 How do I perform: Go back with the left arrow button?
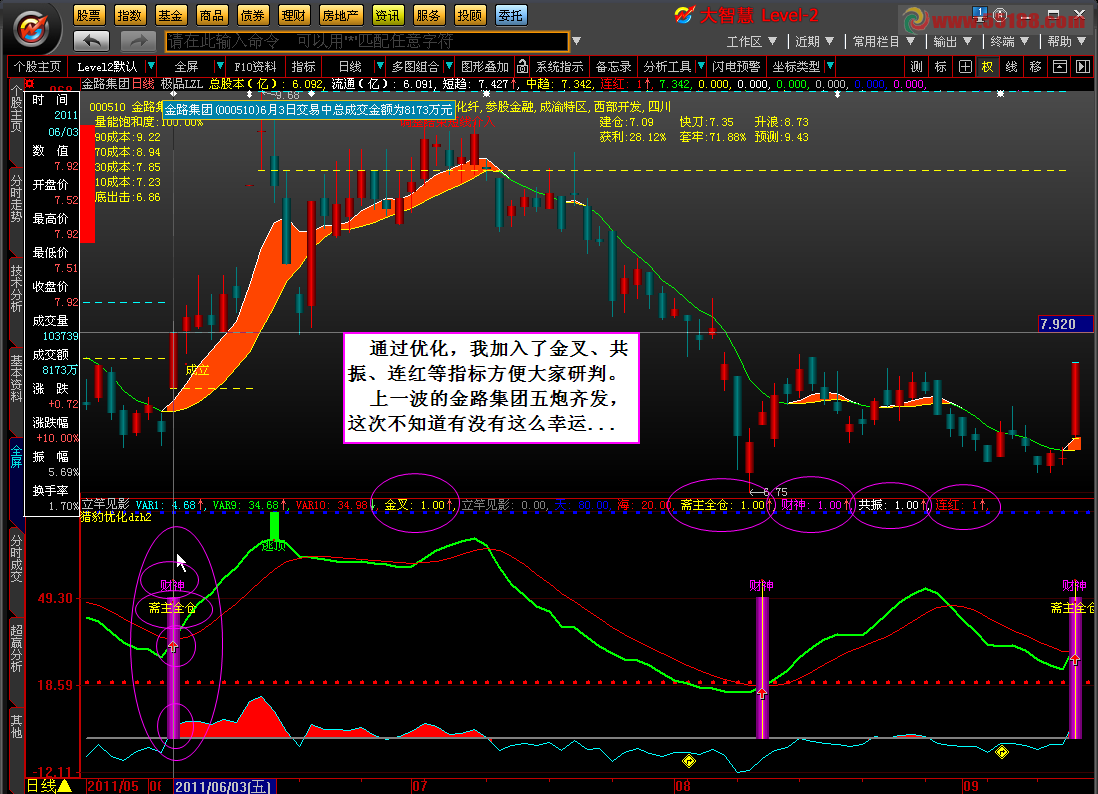point(92,41)
